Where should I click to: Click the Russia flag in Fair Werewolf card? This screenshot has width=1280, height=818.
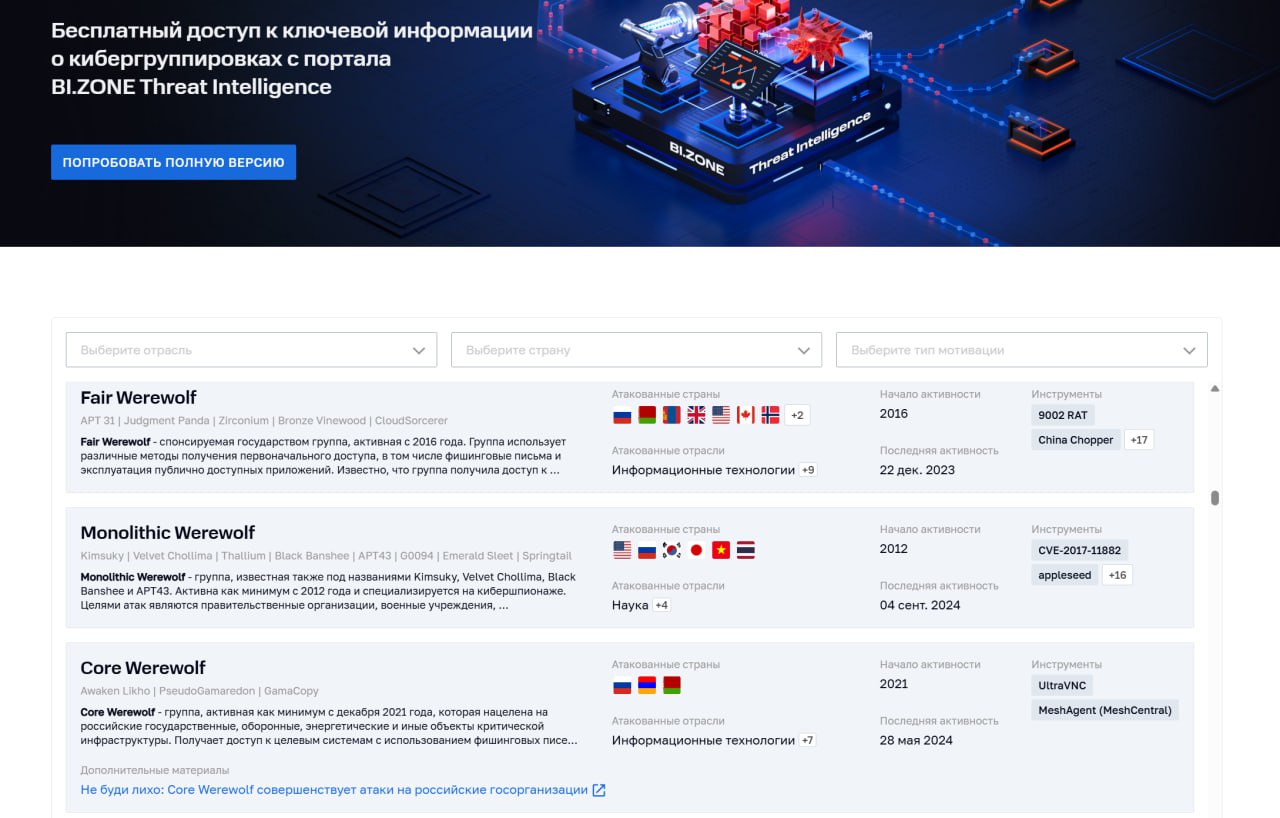coord(622,415)
